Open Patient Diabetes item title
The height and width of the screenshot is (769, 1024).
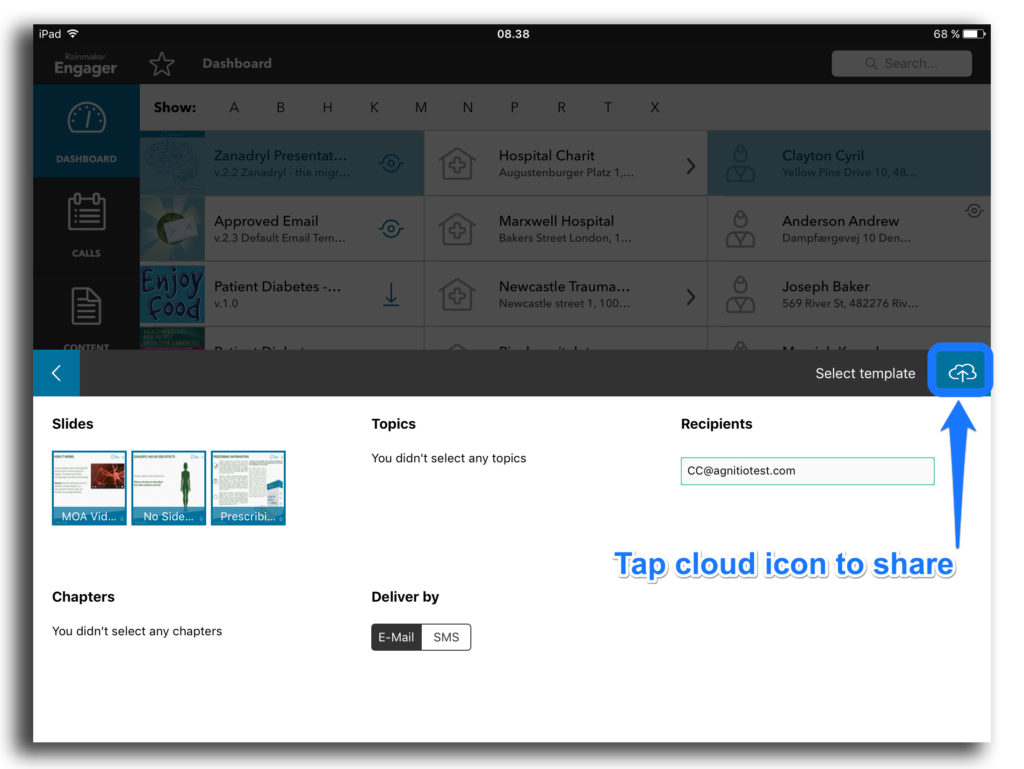(x=277, y=287)
